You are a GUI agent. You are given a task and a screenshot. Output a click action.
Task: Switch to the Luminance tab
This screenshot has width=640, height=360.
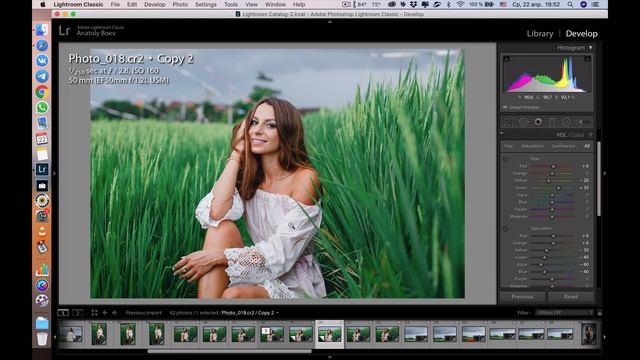coord(563,146)
